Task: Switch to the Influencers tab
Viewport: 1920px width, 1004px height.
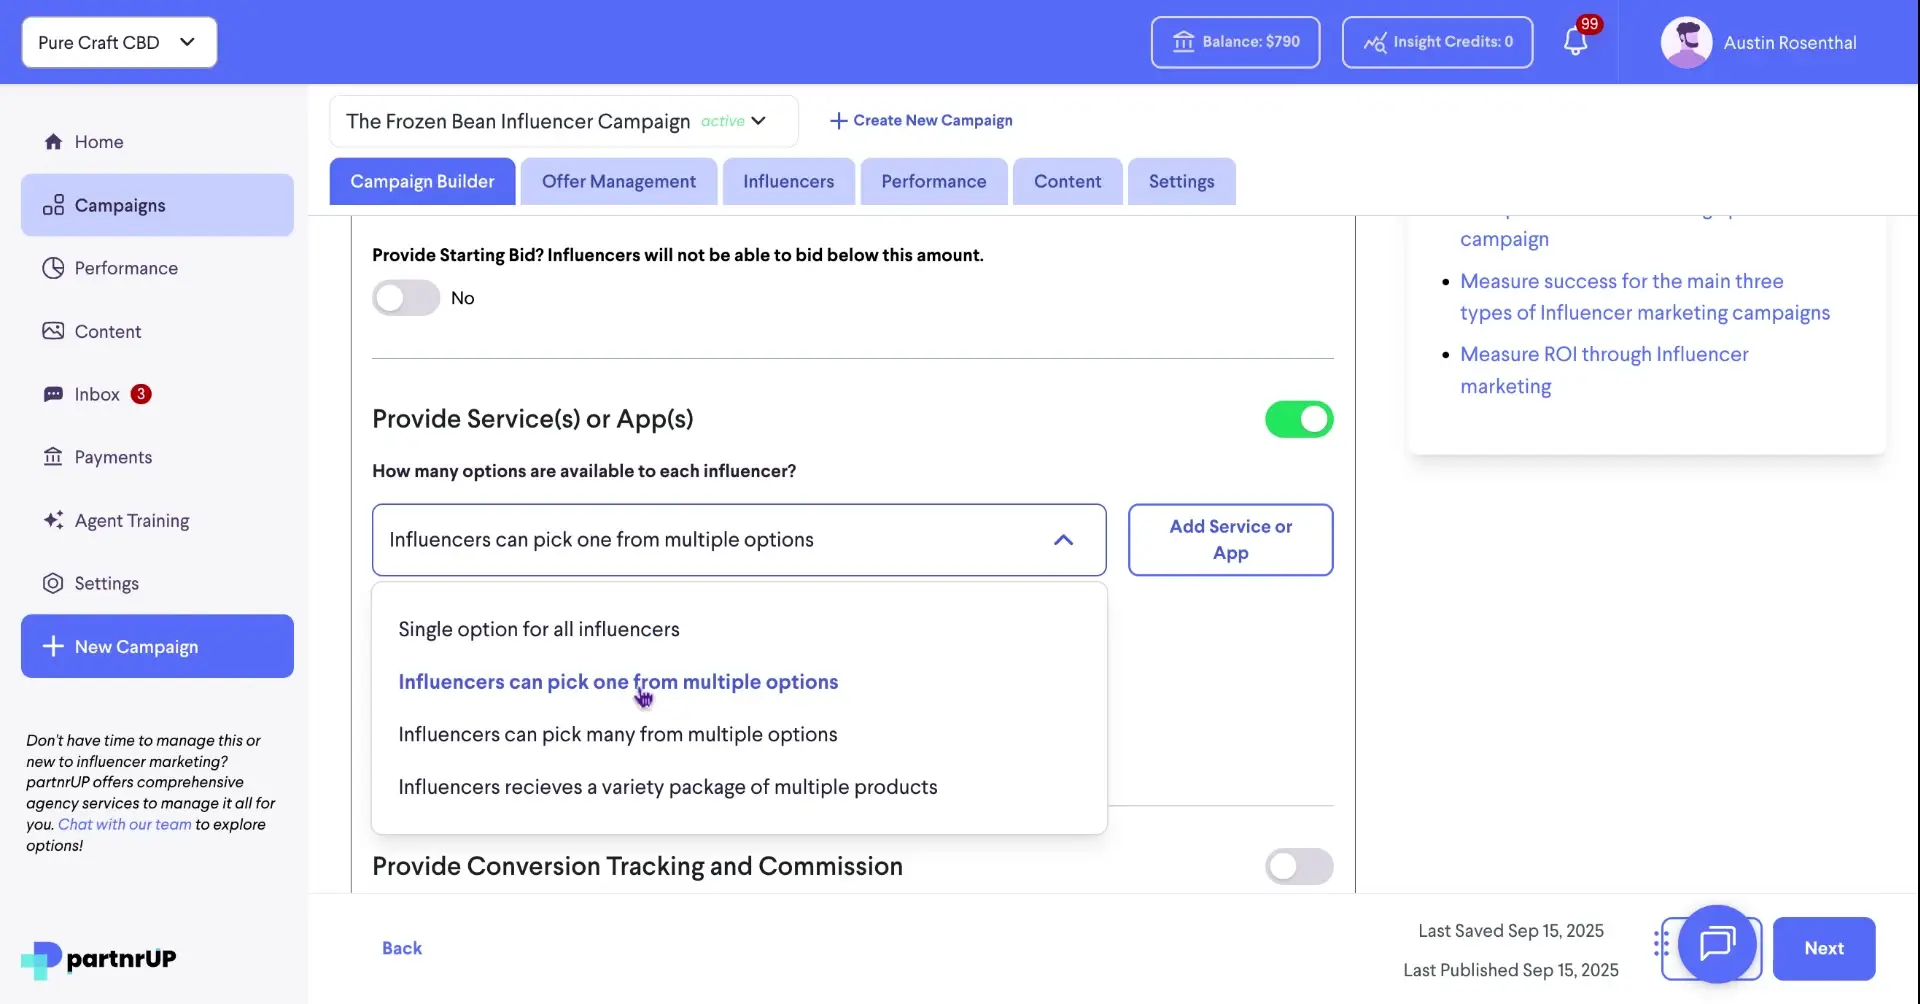Action: pos(788,181)
